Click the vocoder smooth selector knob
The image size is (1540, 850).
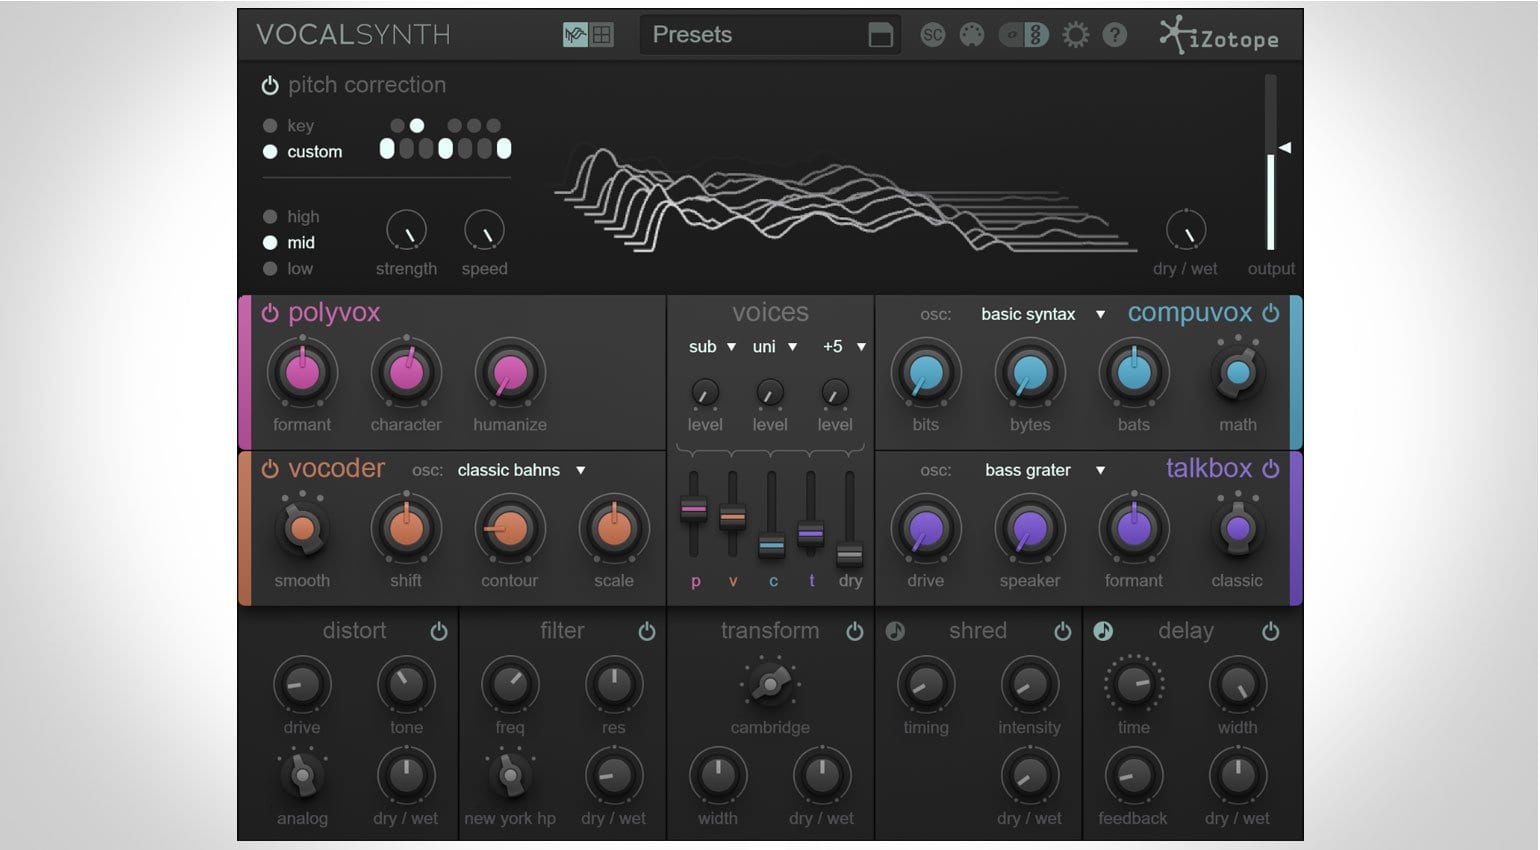click(302, 529)
